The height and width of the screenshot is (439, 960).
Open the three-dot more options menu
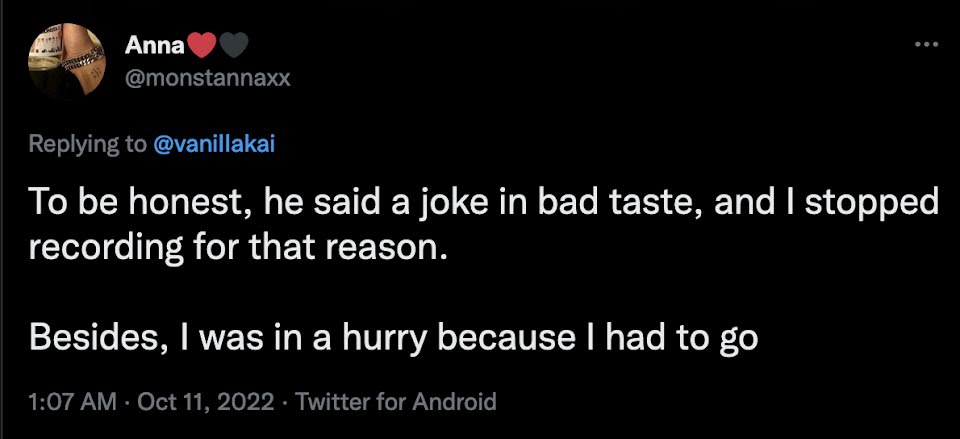pyautogui.click(x=926, y=45)
